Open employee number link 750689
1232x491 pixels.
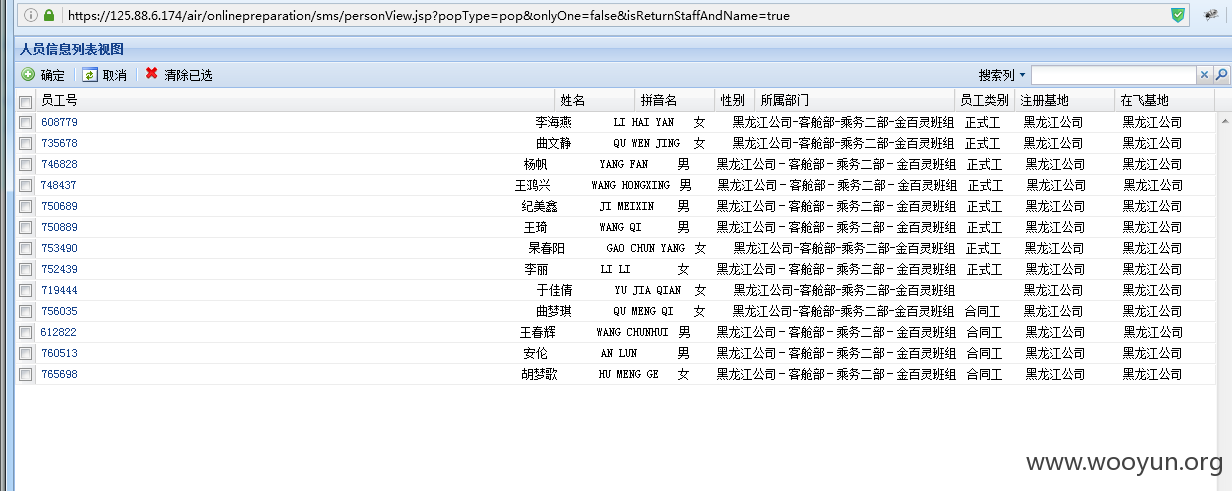(x=59, y=206)
